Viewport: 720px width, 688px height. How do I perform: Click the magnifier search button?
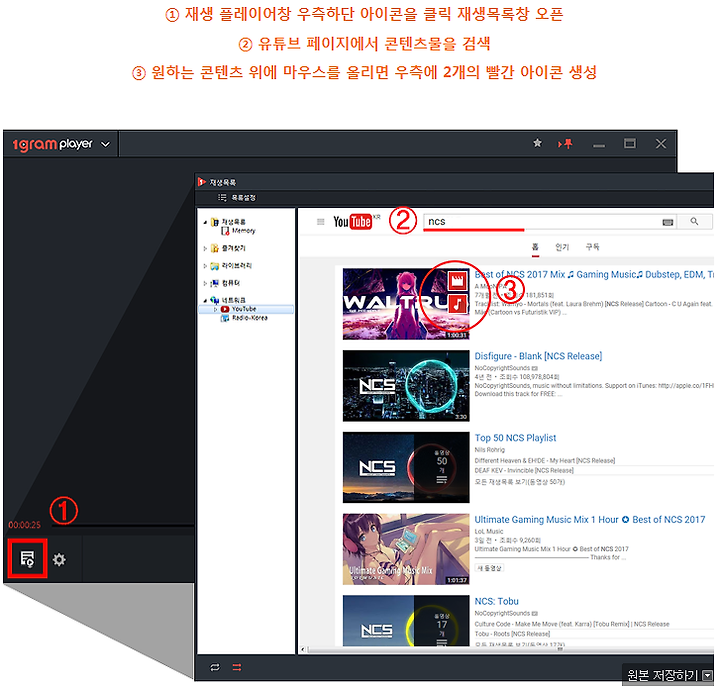pyautogui.click(x=694, y=221)
